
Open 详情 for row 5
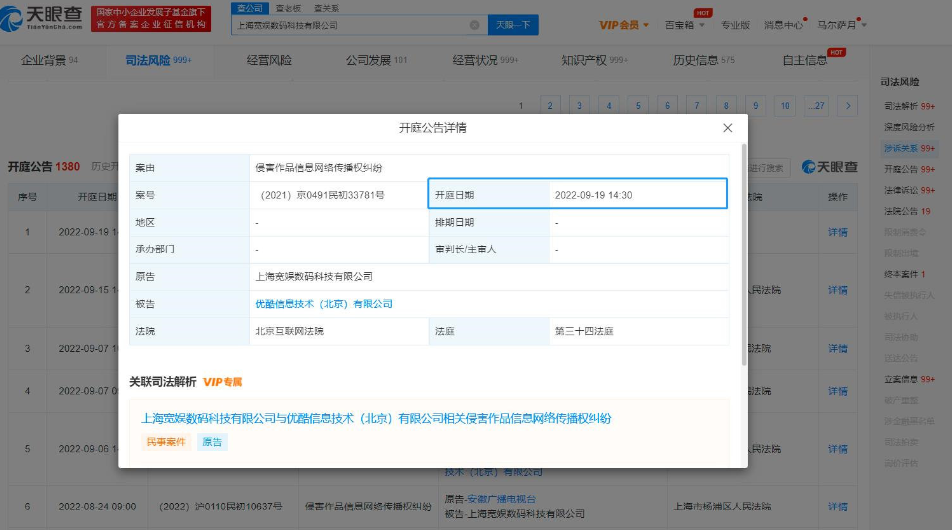(x=838, y=449)
